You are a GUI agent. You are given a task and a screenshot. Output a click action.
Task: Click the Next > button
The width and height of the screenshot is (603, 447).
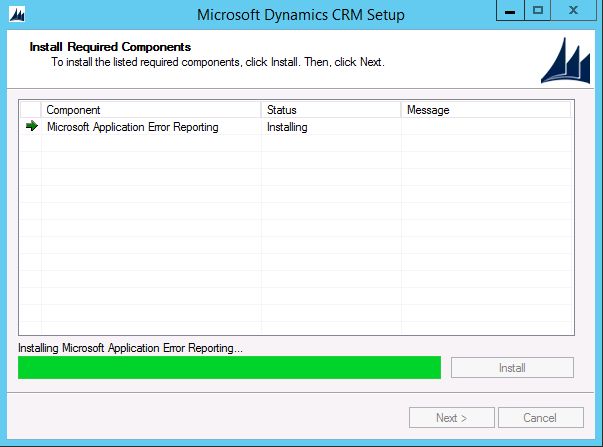pyautogui.click(x=451, y=418)
